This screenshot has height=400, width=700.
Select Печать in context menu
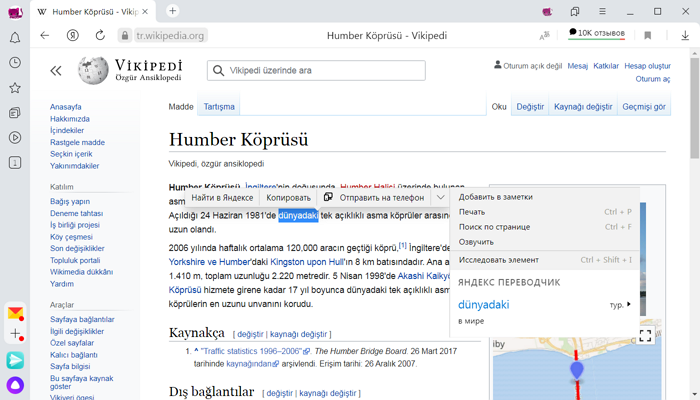coord(545,212)
